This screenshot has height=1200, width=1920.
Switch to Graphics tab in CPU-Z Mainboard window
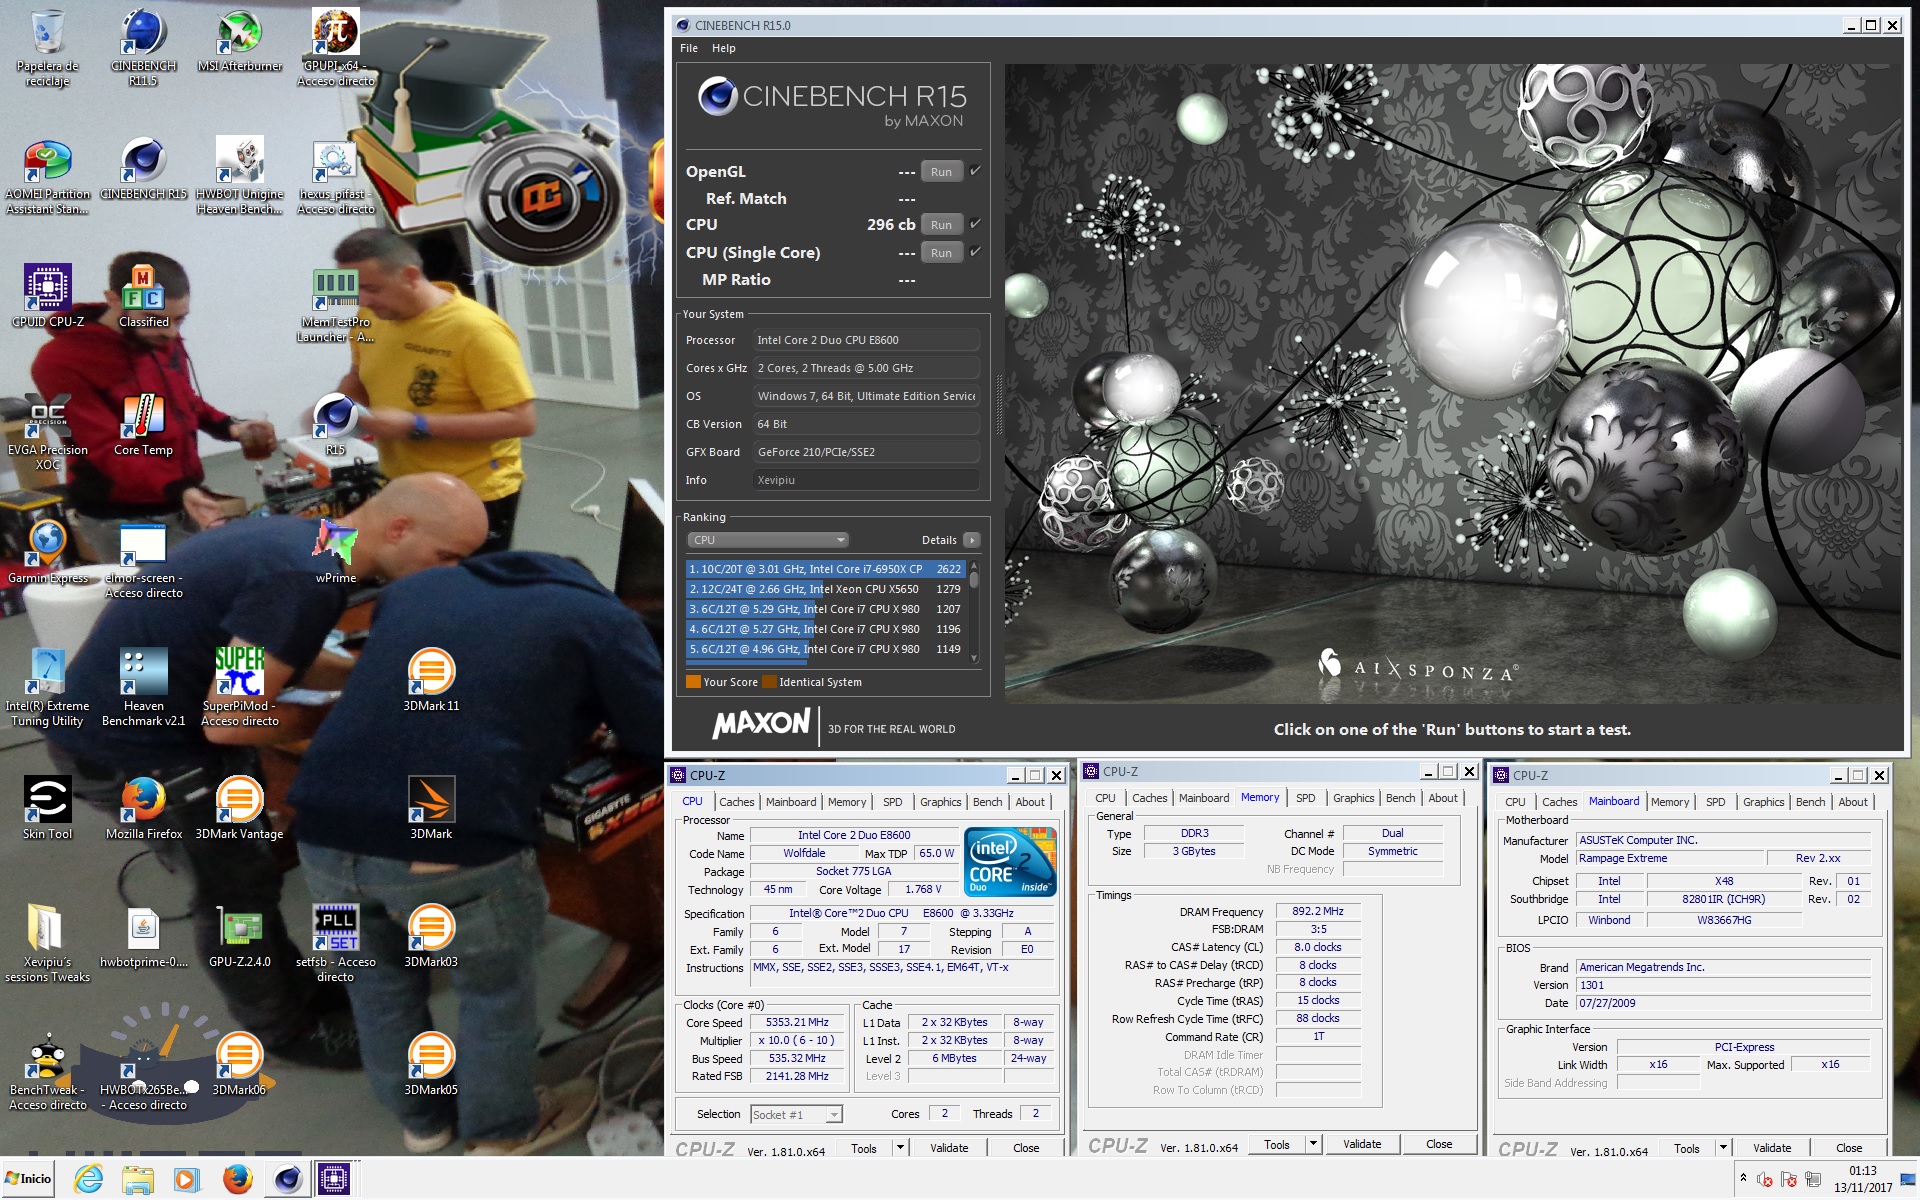pyautogui.click(x=1763, y=802)
